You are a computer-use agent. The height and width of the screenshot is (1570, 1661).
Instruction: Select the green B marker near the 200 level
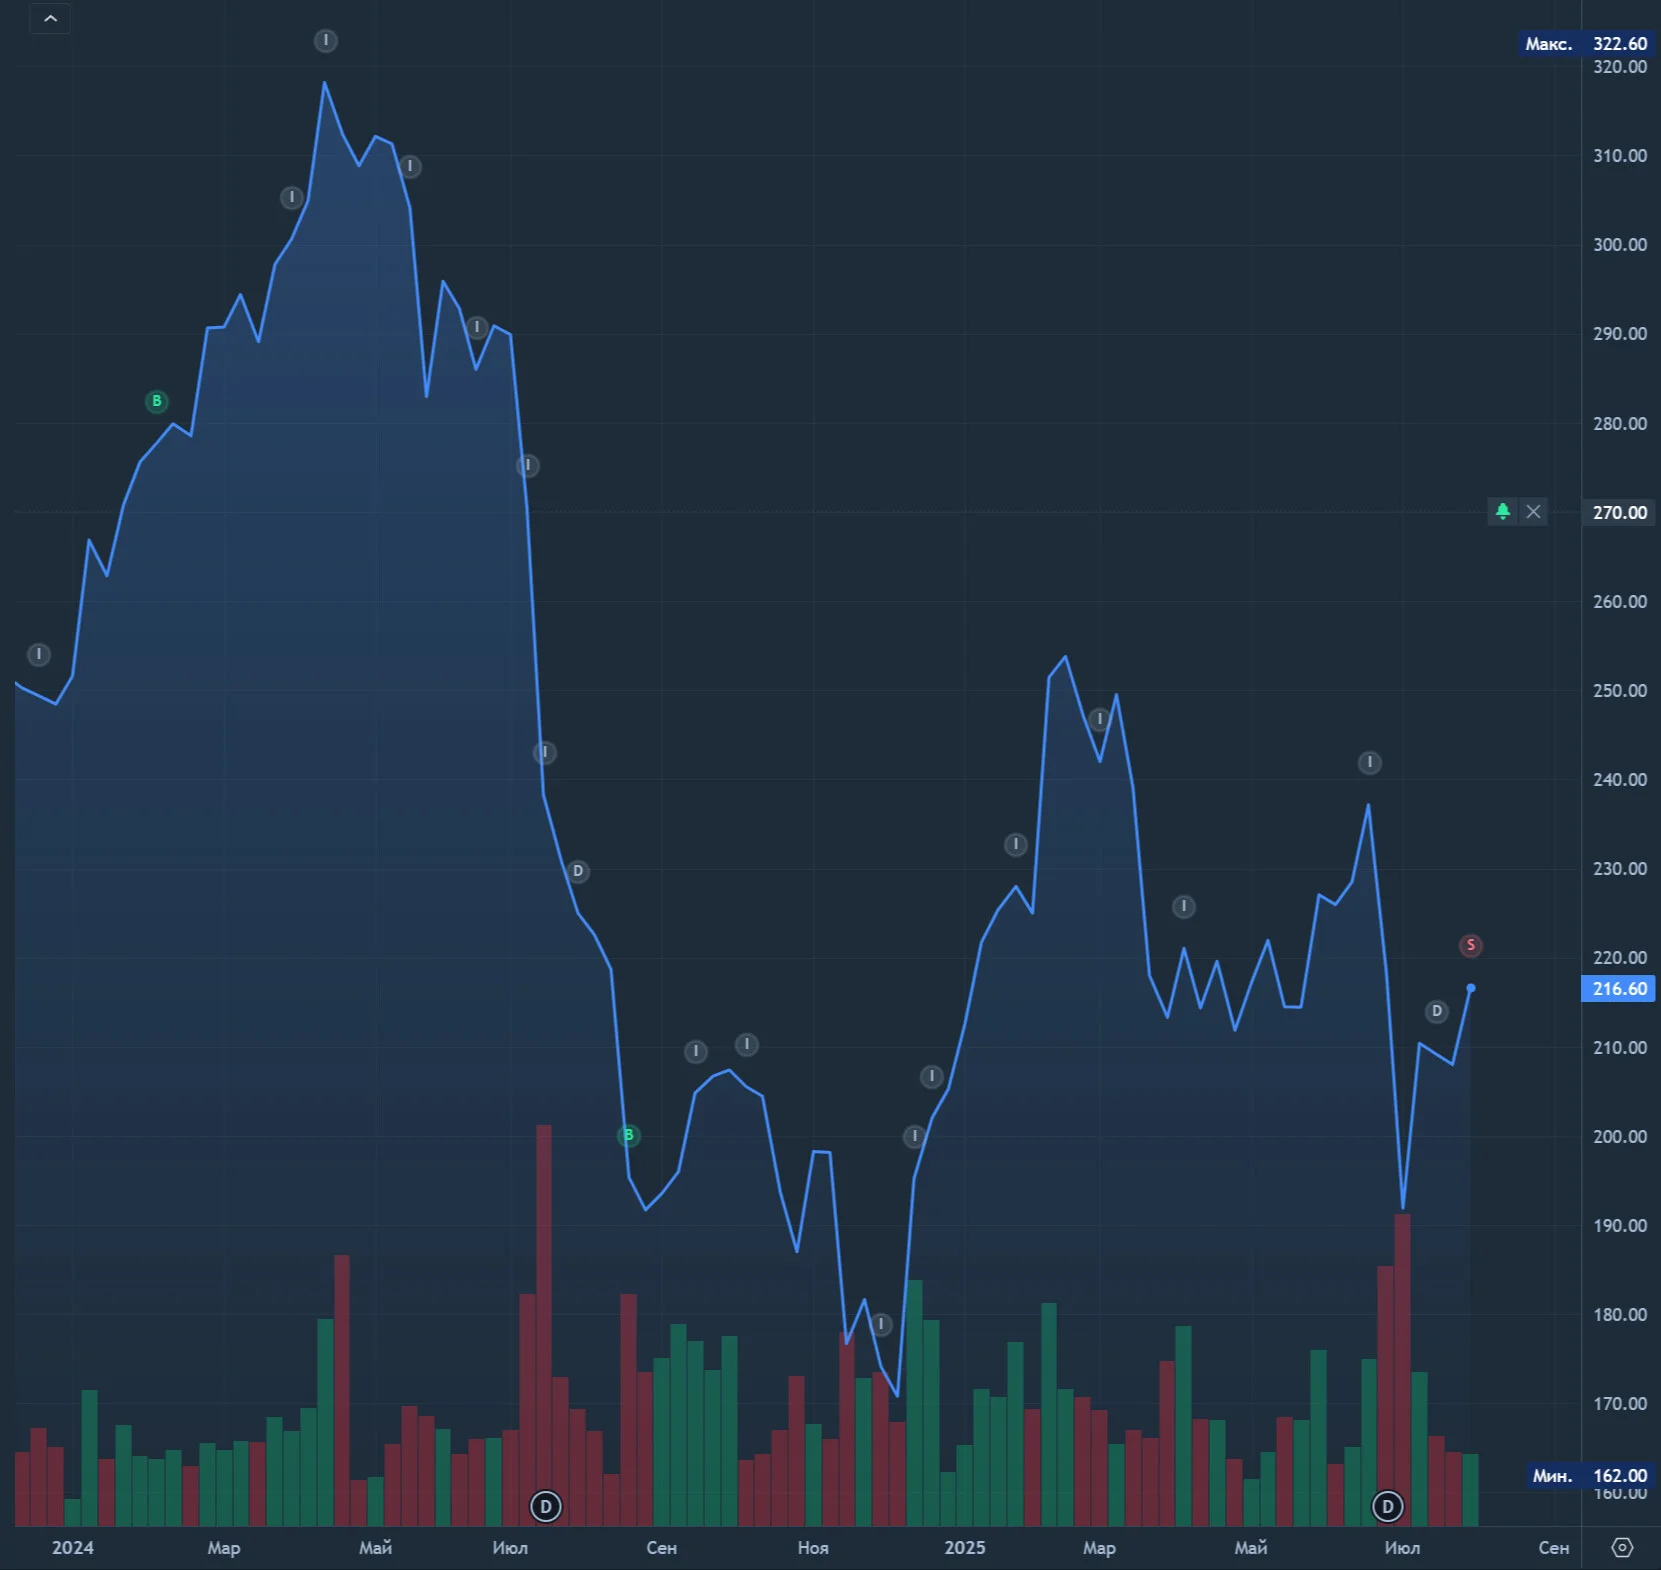(x=628, y=1136)
